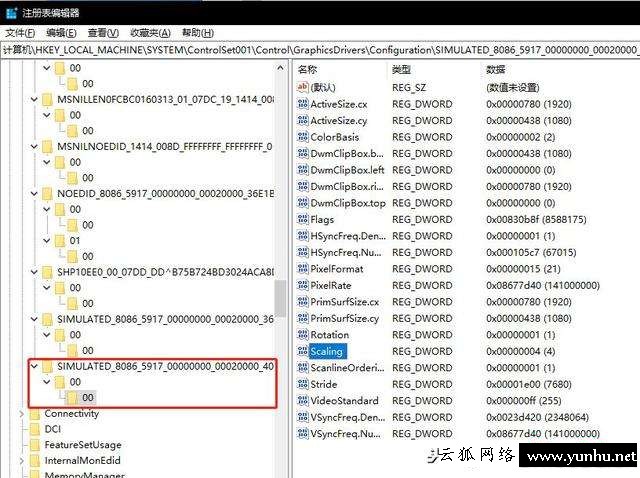
Task: Click the VideoStandard data 0x000000ff (255)
Action: pyautogui.click(x=524, y=401)
